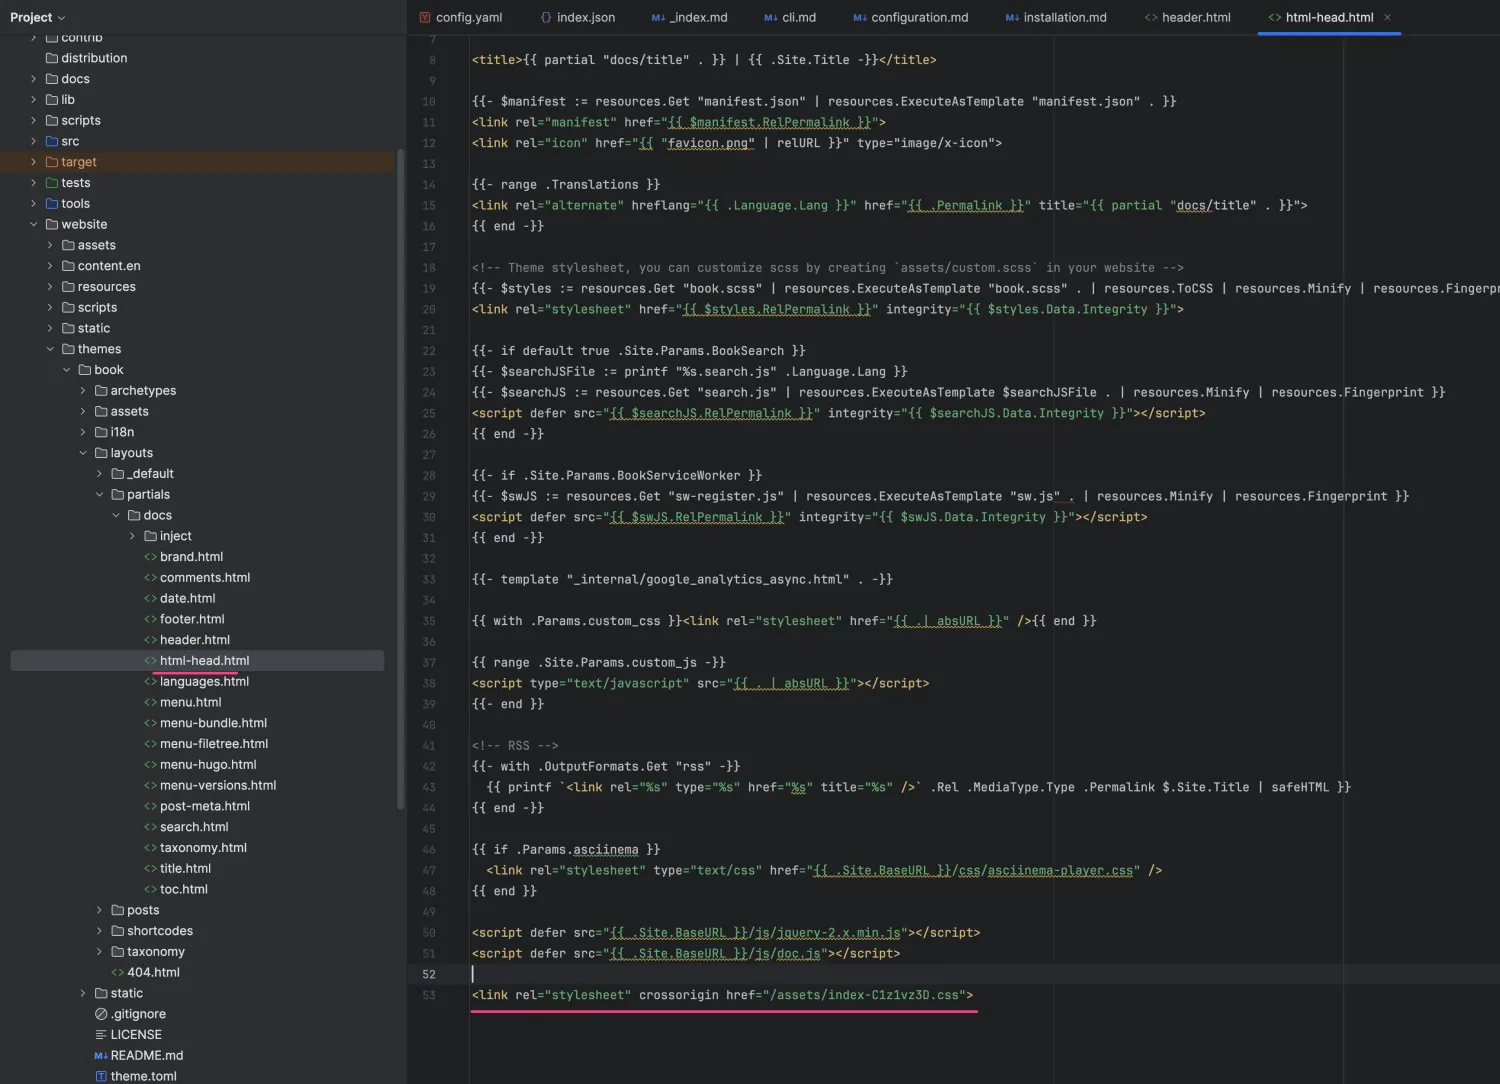
Task: Click the theme.toml file icon
Action: [101, 1076]
